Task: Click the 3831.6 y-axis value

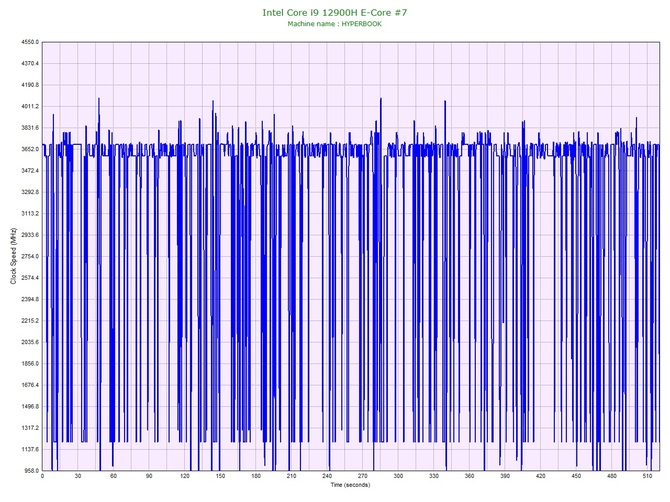Action: (x=30, y=128)
